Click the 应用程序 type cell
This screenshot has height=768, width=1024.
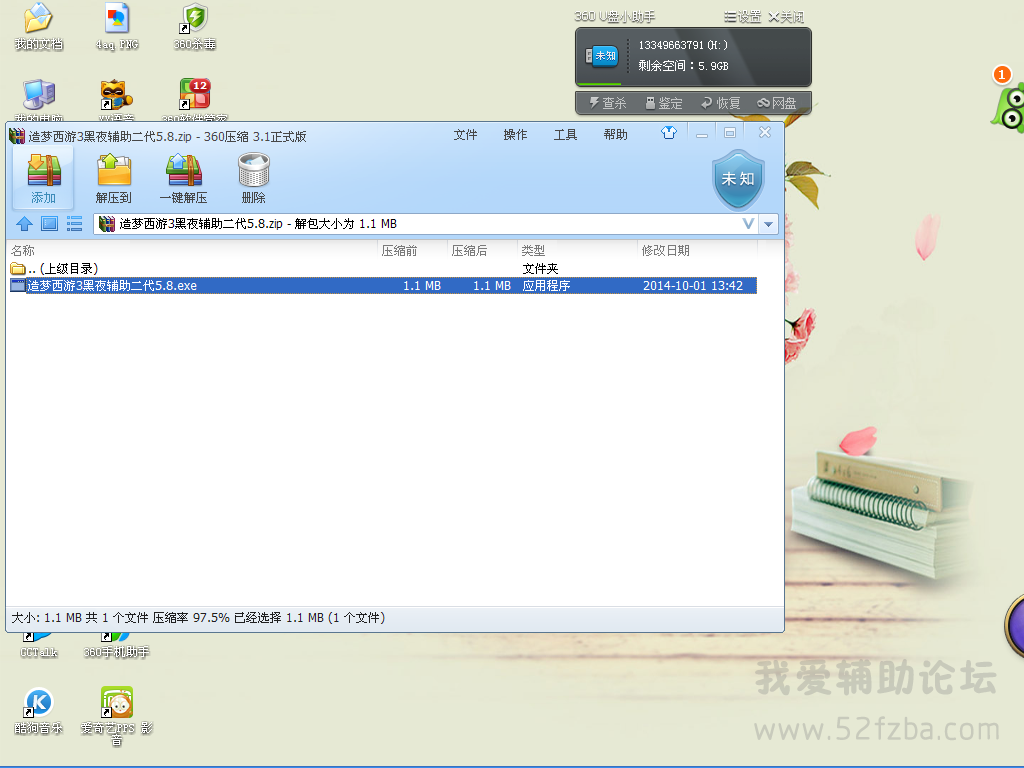(x=547, y=285)
